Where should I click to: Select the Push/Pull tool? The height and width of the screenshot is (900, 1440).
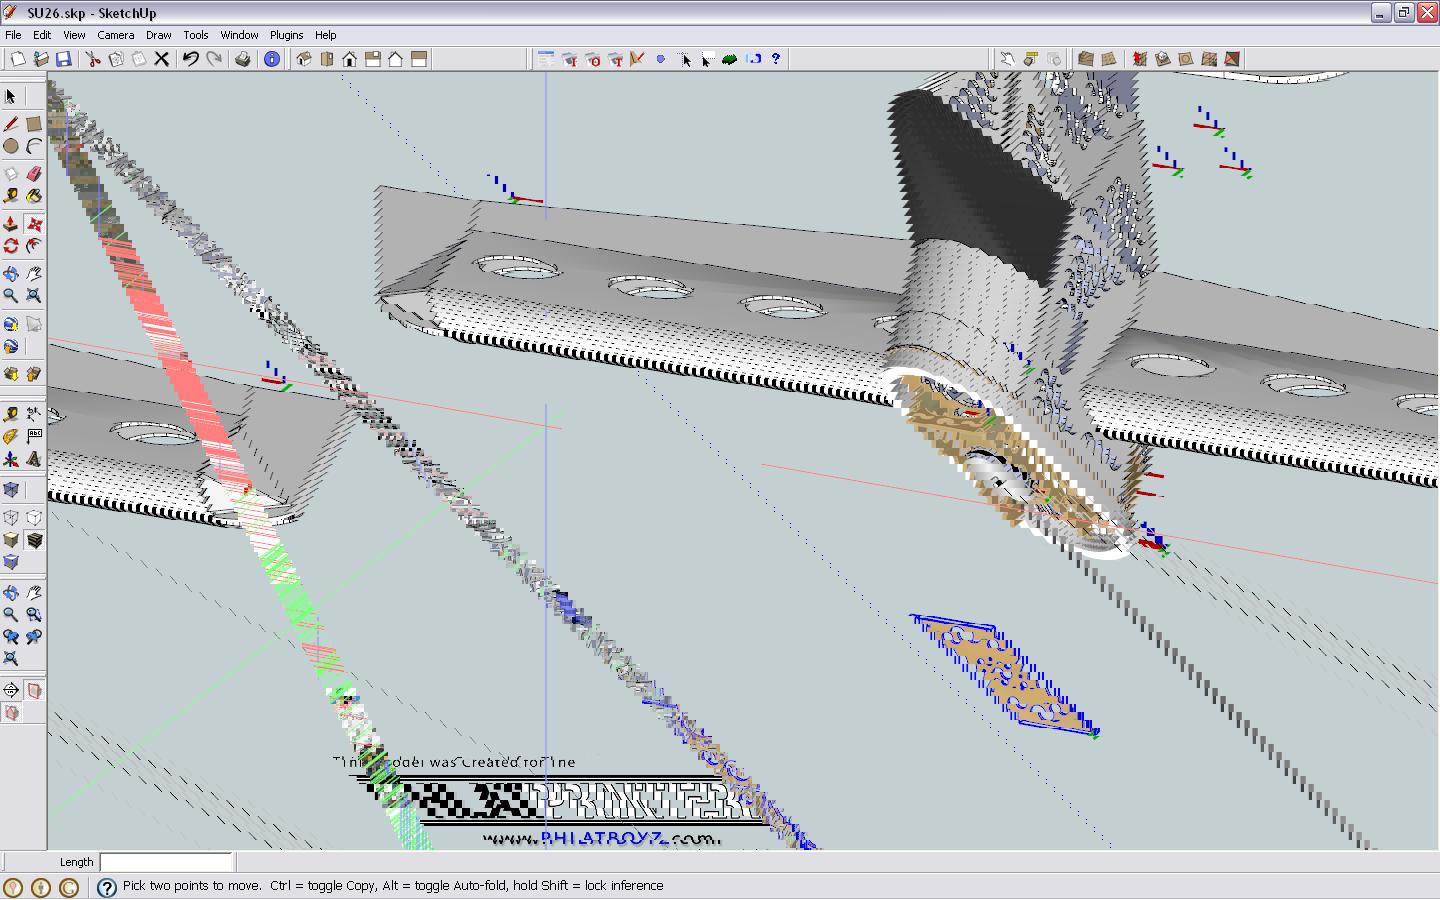[11, 224]
